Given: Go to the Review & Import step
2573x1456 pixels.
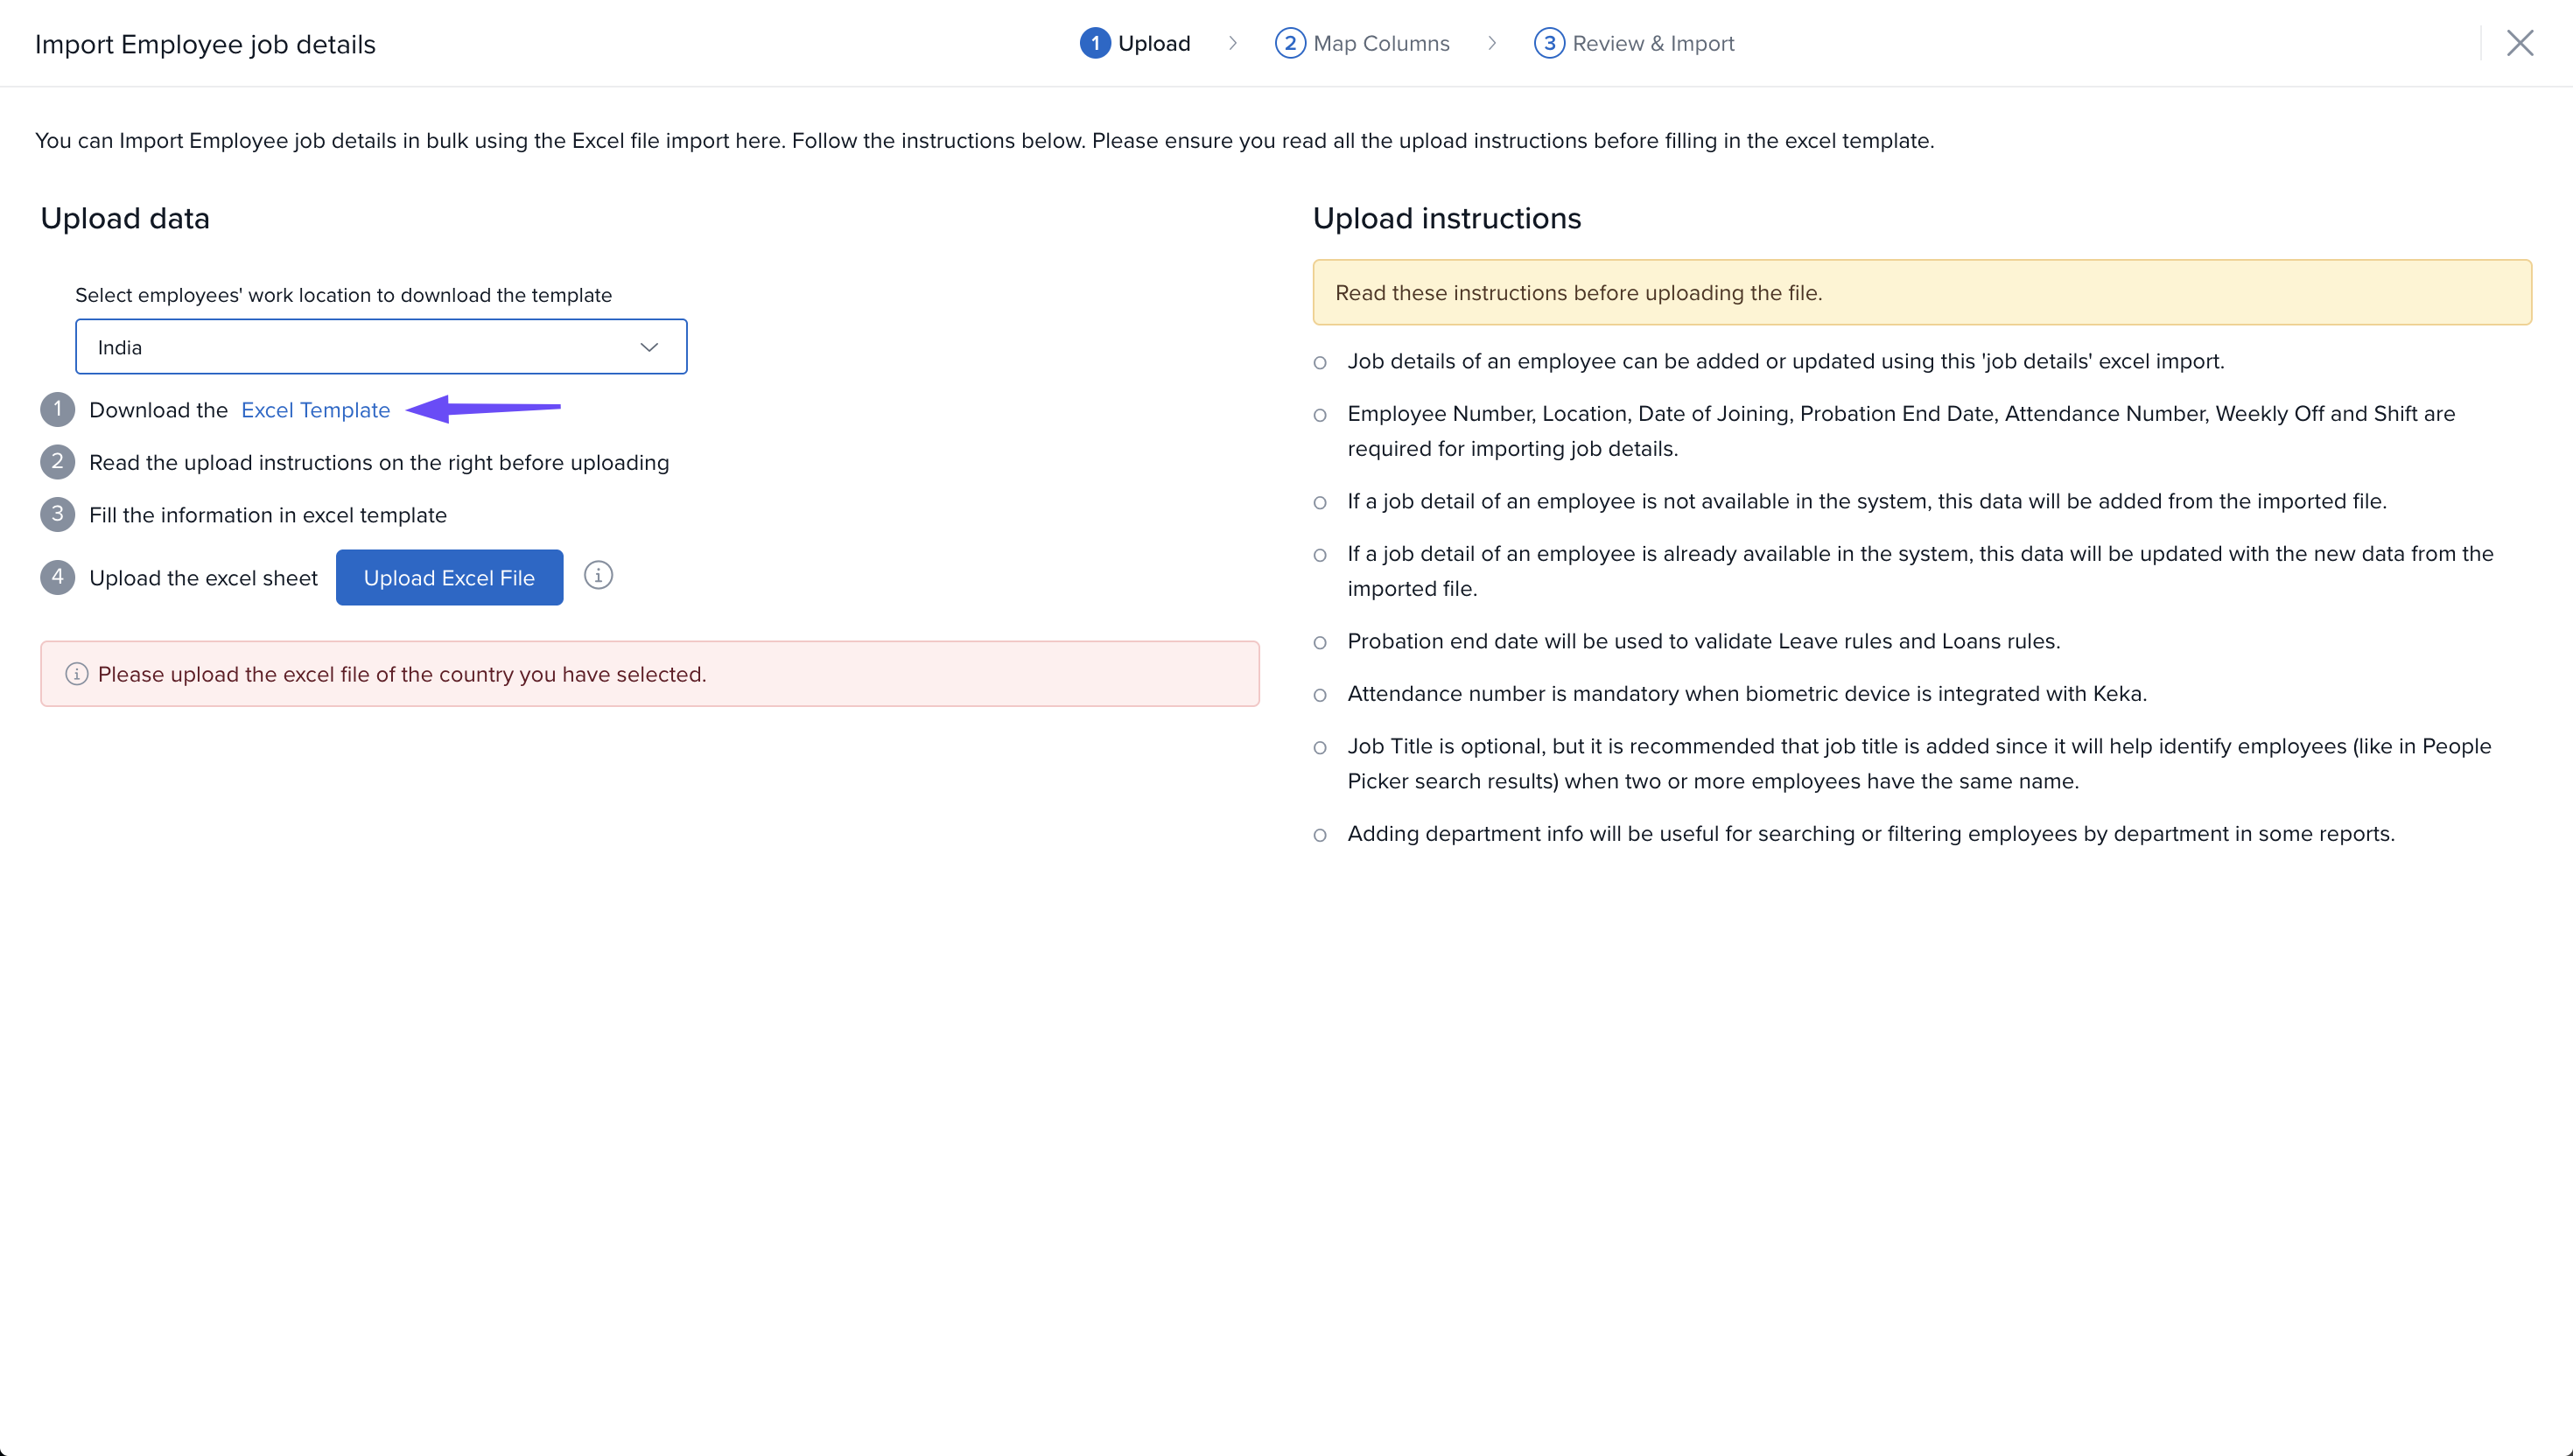Looking at the screenshot, I should (x=1653, y=43).
